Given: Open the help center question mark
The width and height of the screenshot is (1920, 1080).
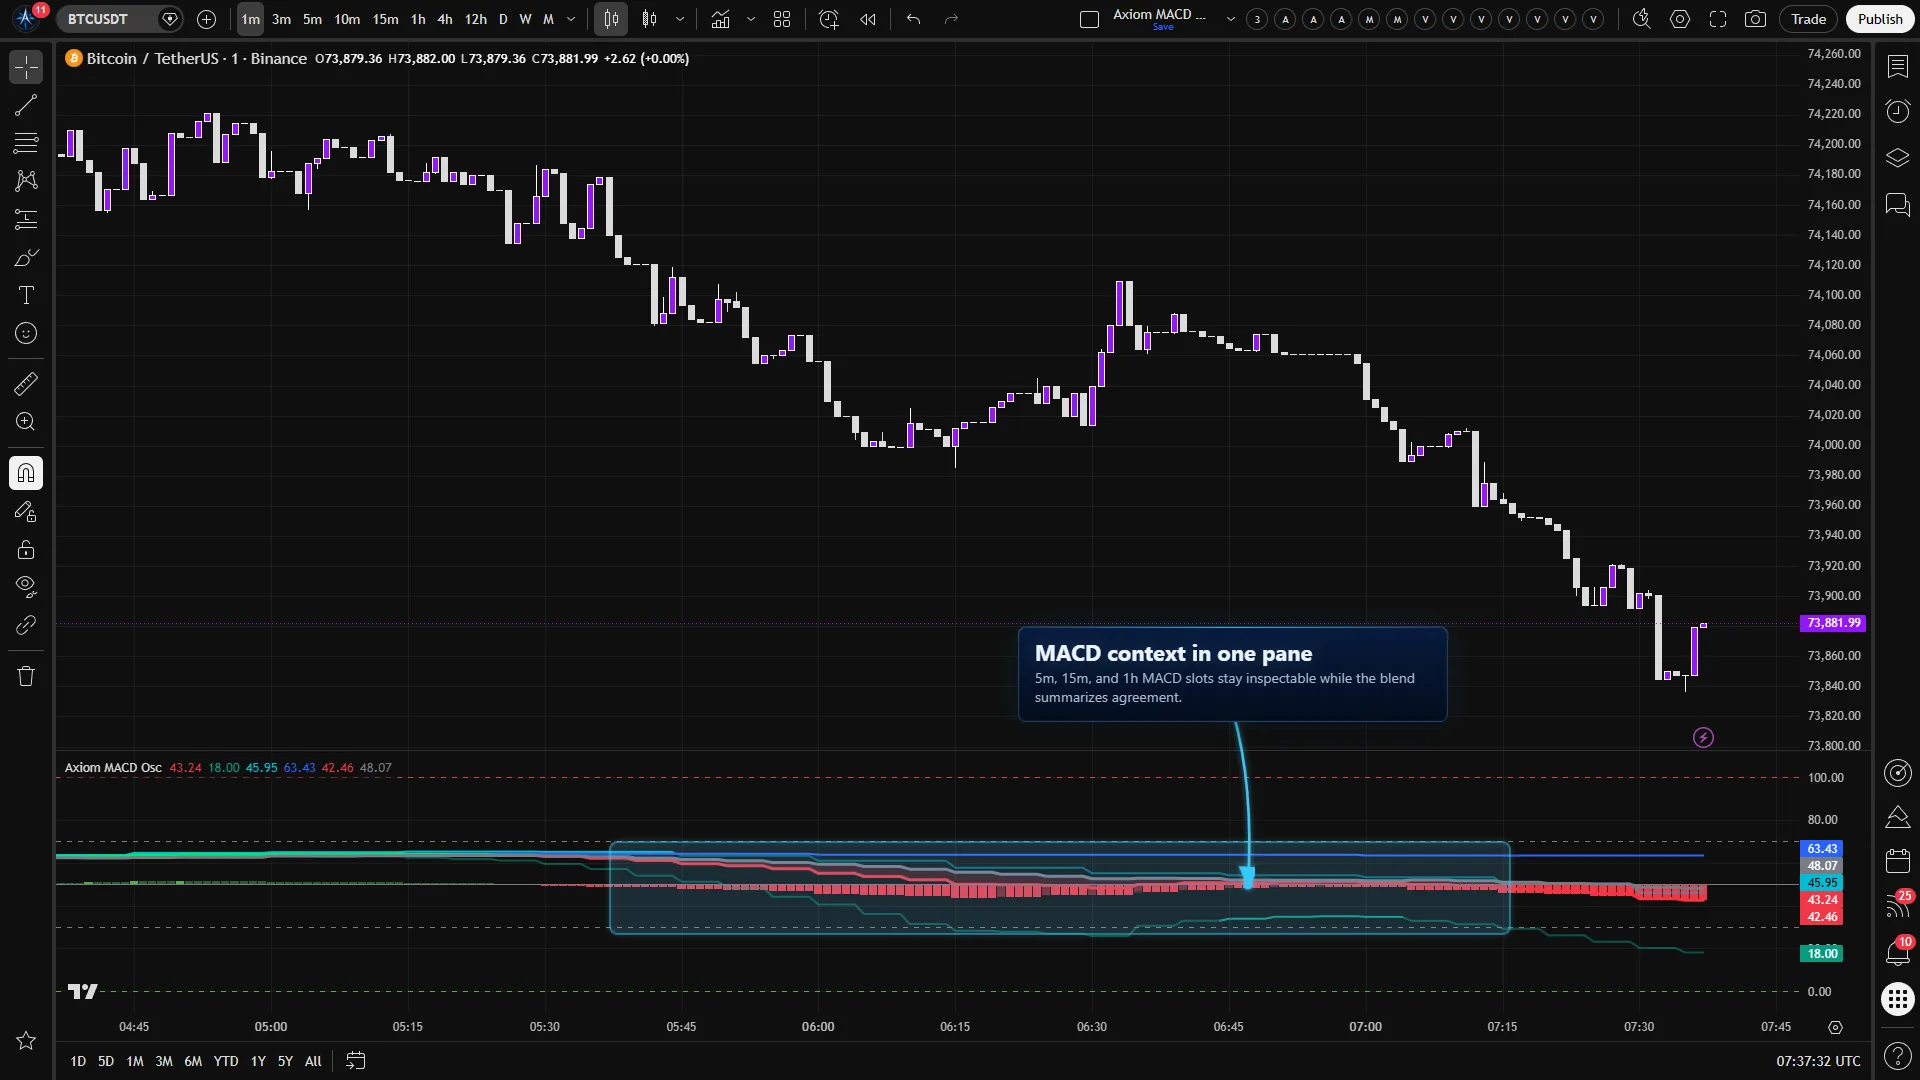Looking at the screenshot, I should [1897, 1055].
